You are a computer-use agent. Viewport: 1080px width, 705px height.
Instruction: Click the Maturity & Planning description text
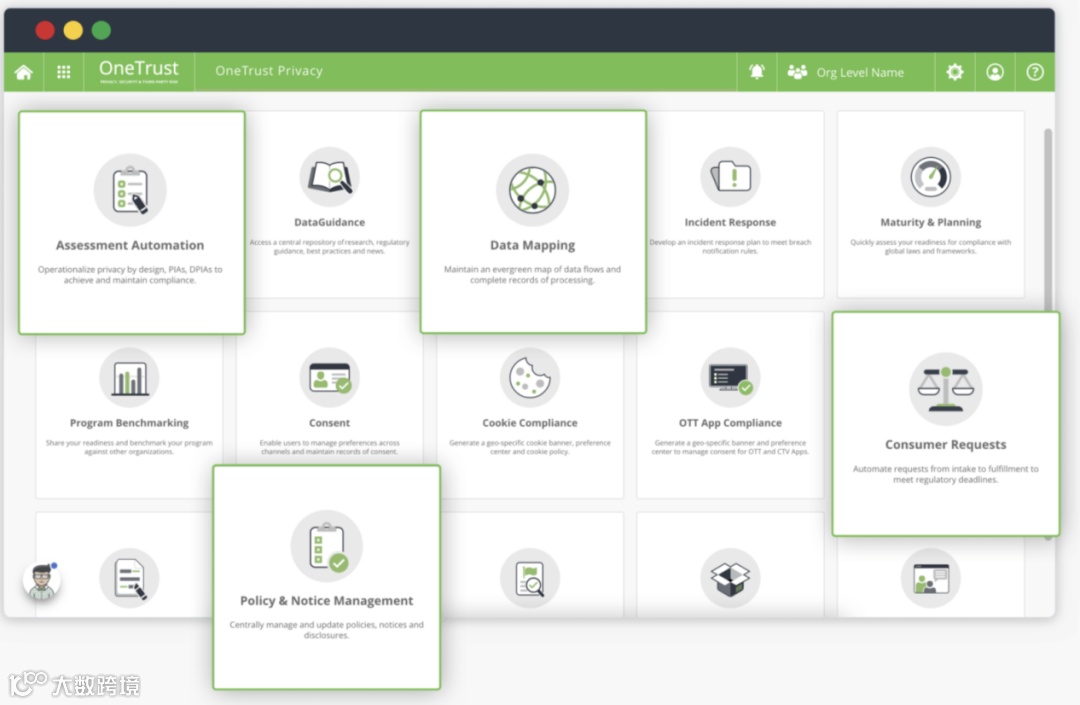tap(931, 246)
